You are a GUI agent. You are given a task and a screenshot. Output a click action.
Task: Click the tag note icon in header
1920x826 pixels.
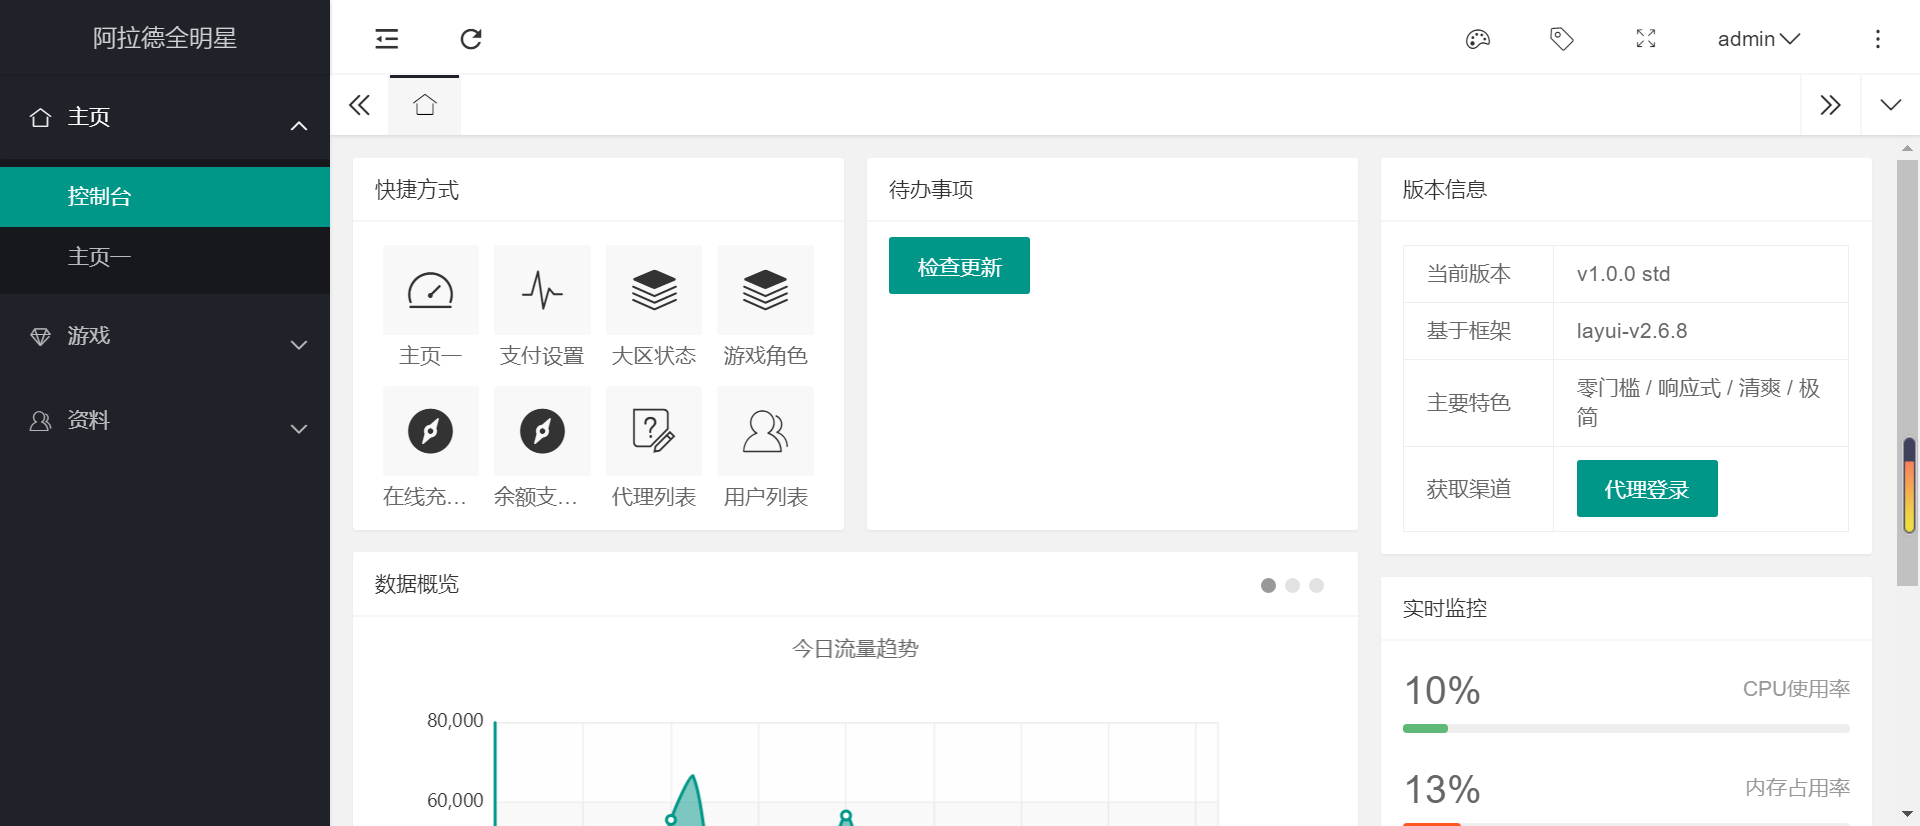(x=1562, y=39)
